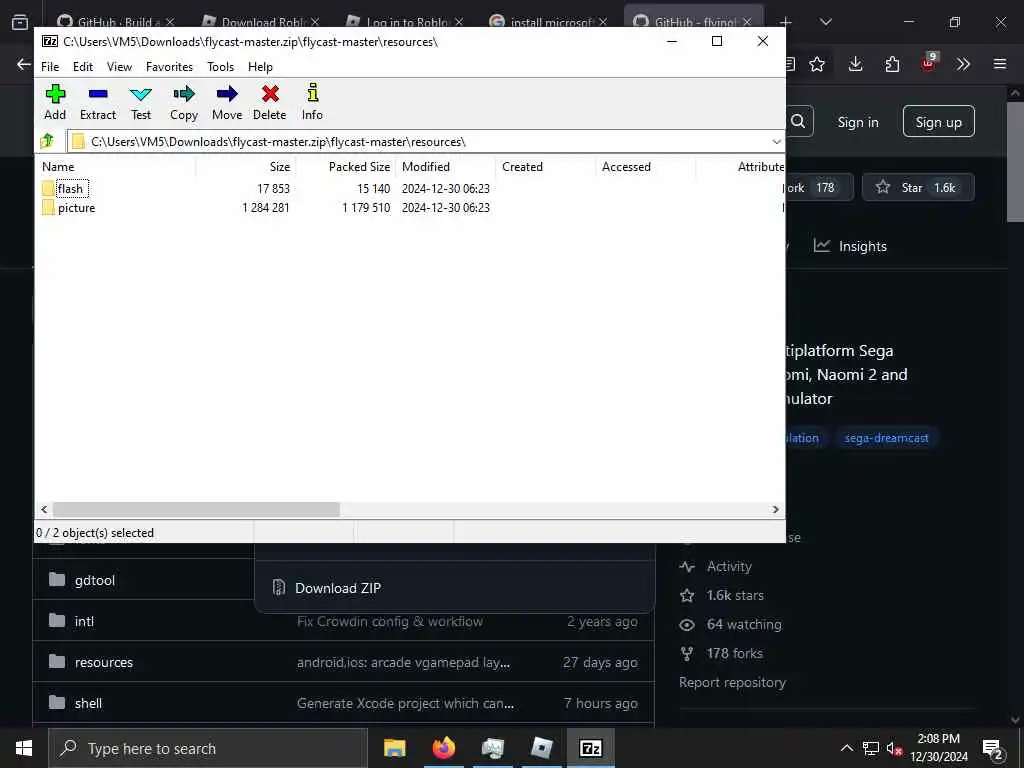Open the Help menu in 7-Zip
The width and height of the screenshot is (1024, 768).
(x=260, y=67)
